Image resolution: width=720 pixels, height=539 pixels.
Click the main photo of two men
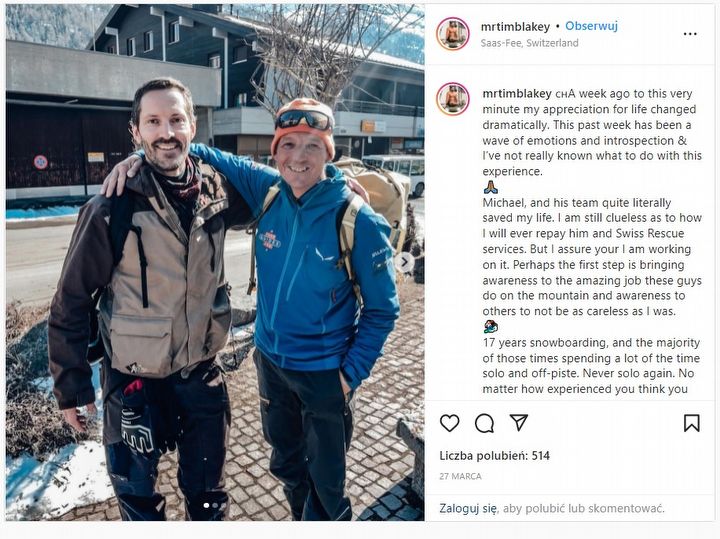(x=215, y=262)
